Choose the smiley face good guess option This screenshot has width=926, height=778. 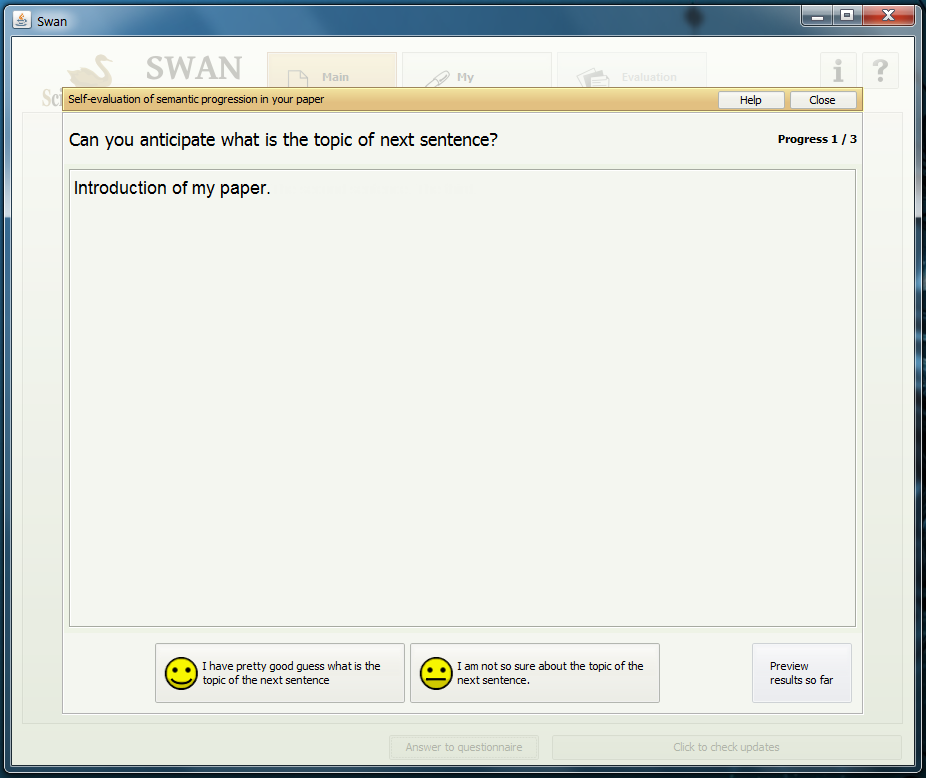point(279,673)
